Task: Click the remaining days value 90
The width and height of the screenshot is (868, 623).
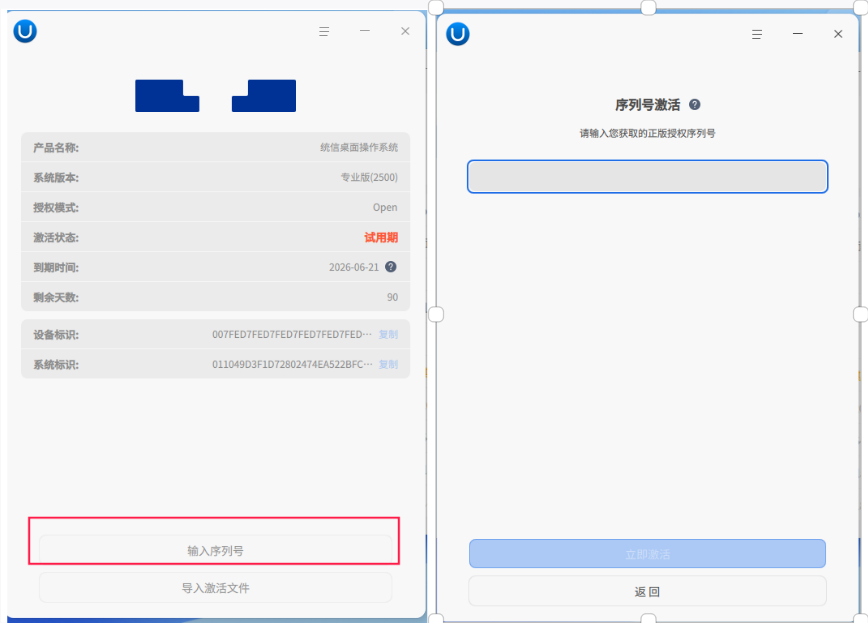Action: (x=392, y=297)
